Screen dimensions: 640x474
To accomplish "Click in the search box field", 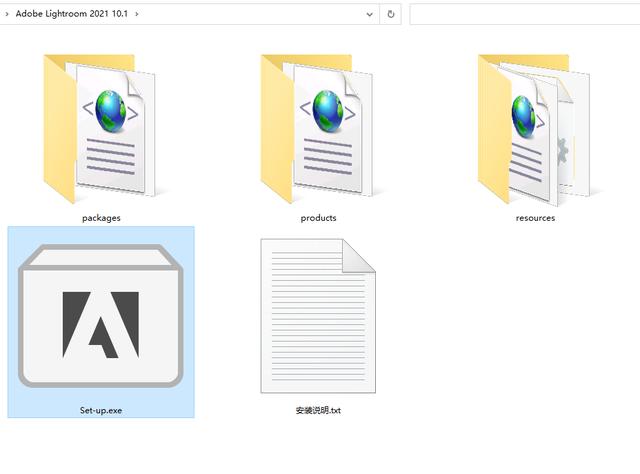I will 525,14.
